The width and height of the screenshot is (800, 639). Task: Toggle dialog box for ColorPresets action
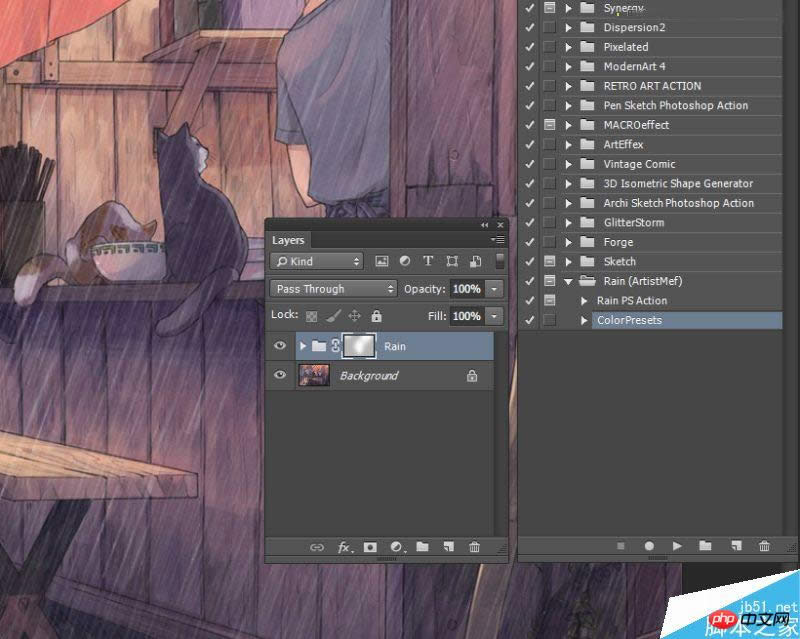[x=549, y=320]
